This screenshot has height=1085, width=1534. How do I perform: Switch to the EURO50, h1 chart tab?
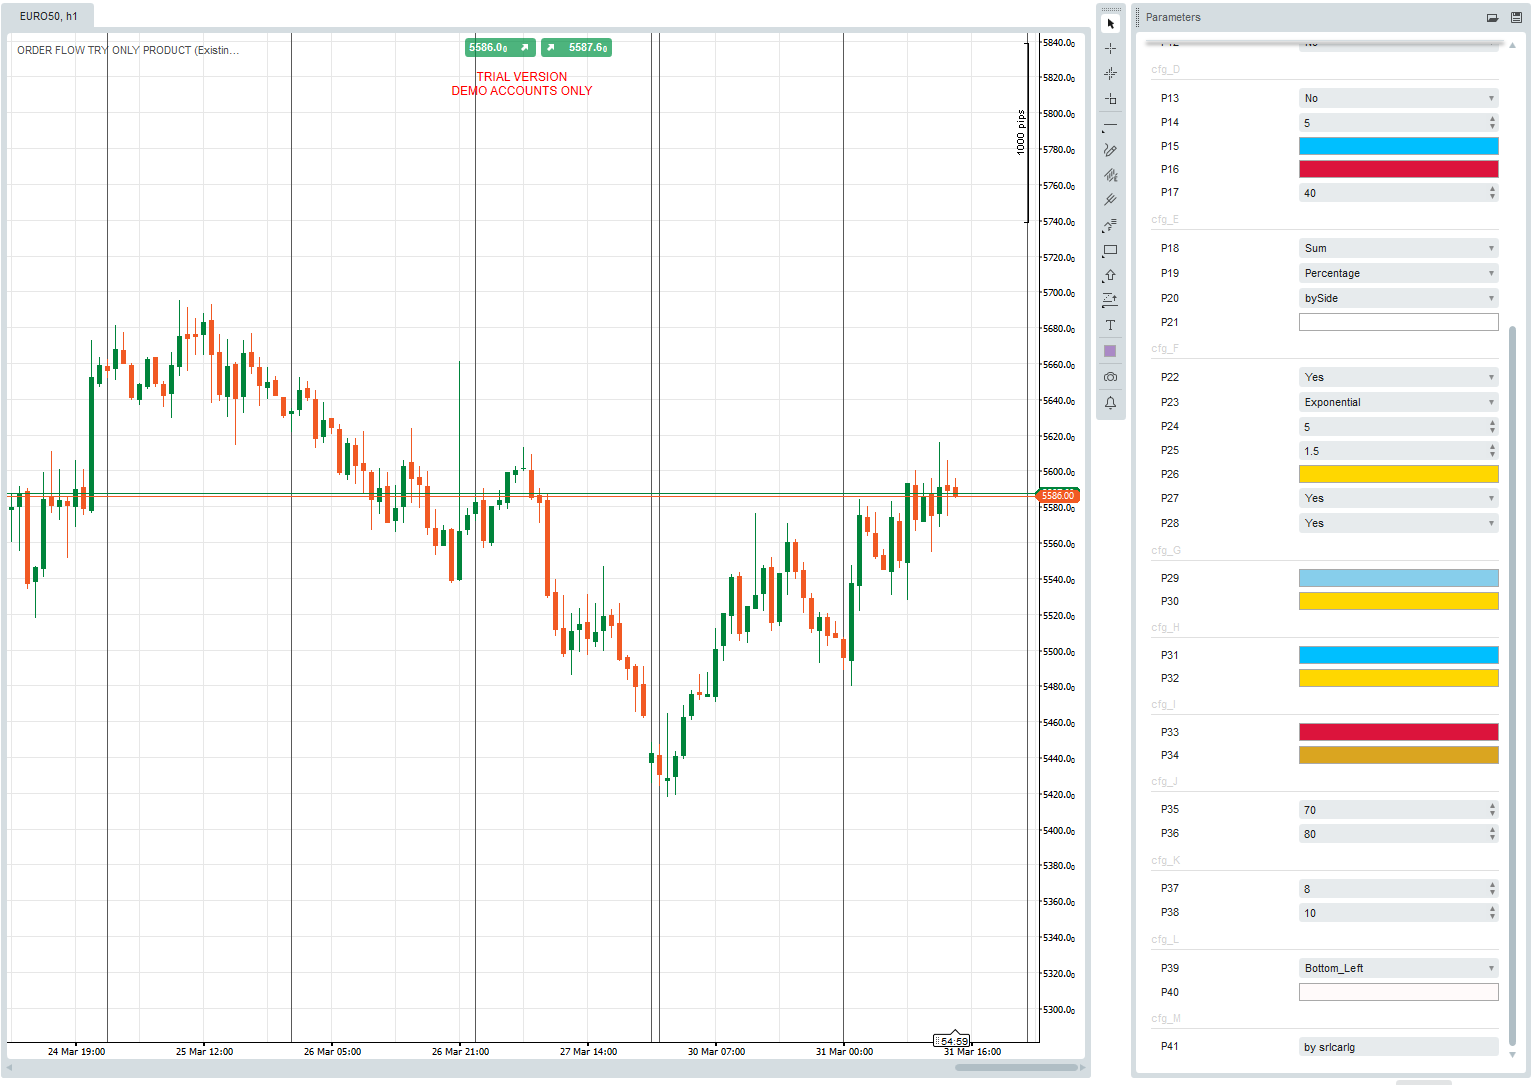pyautogui.click(x=46, y=16)
